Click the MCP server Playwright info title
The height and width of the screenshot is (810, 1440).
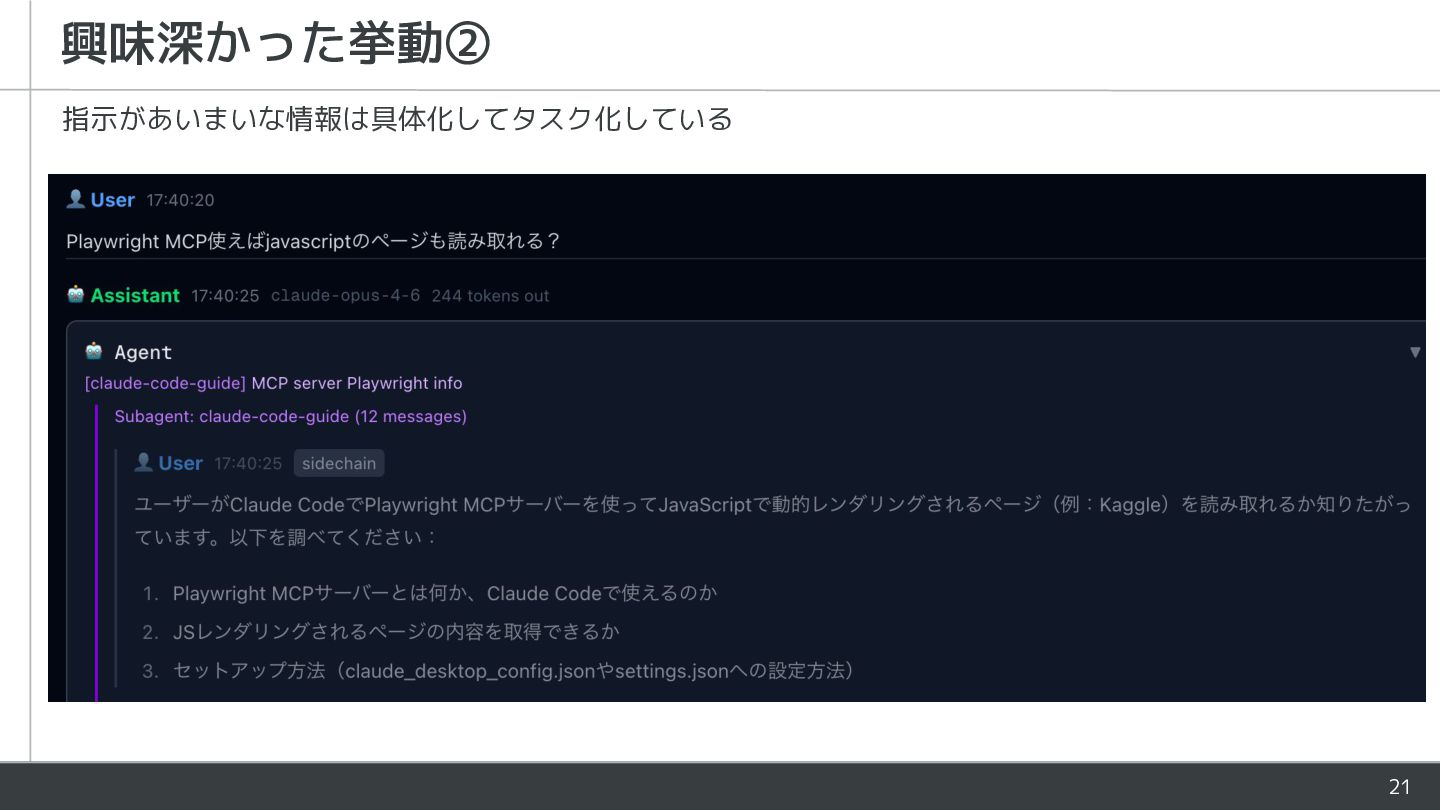coord(357,383)
